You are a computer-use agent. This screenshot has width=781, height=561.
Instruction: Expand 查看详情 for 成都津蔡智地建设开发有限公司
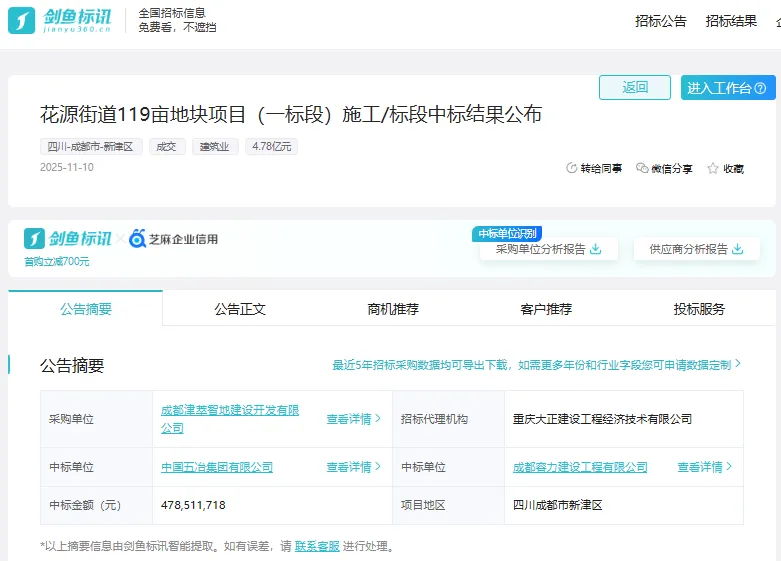353,419
